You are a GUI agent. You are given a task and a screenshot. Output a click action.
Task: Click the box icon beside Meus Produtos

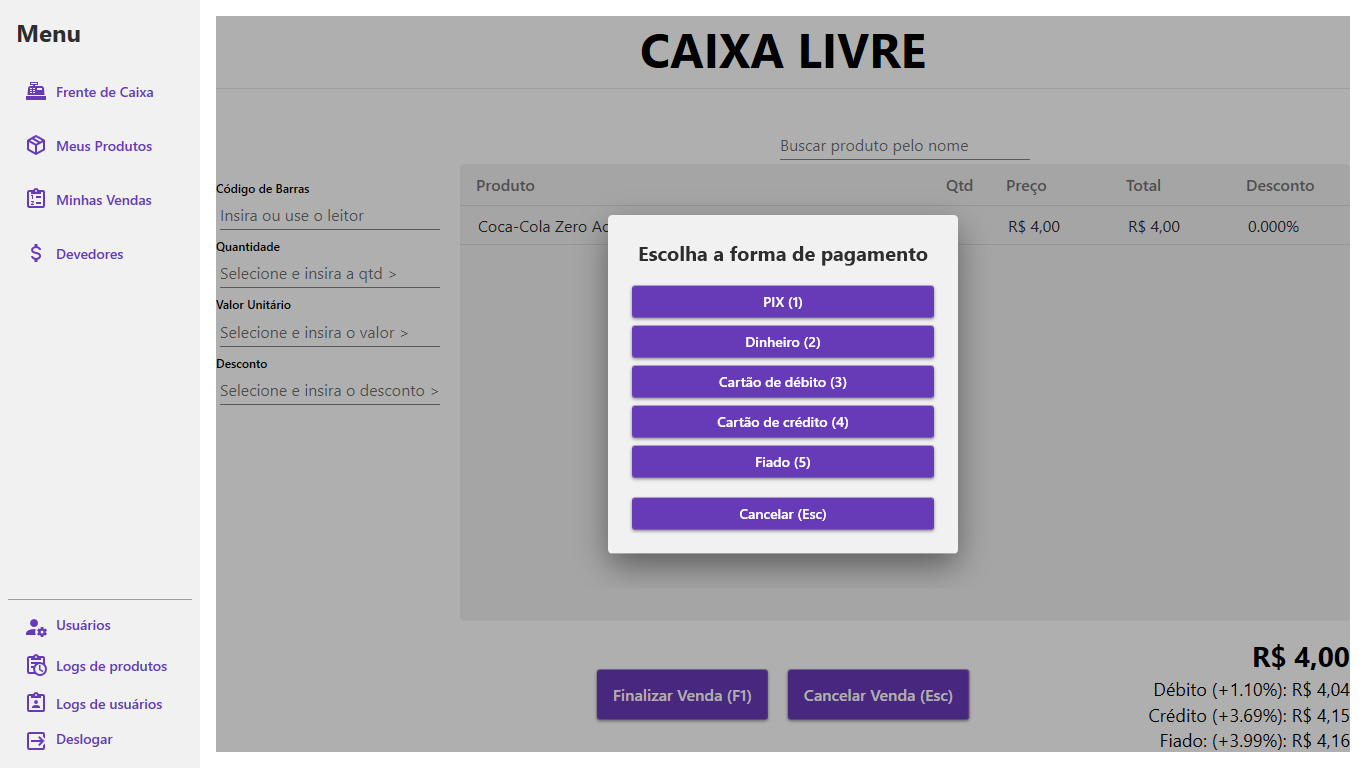(36, 146)
